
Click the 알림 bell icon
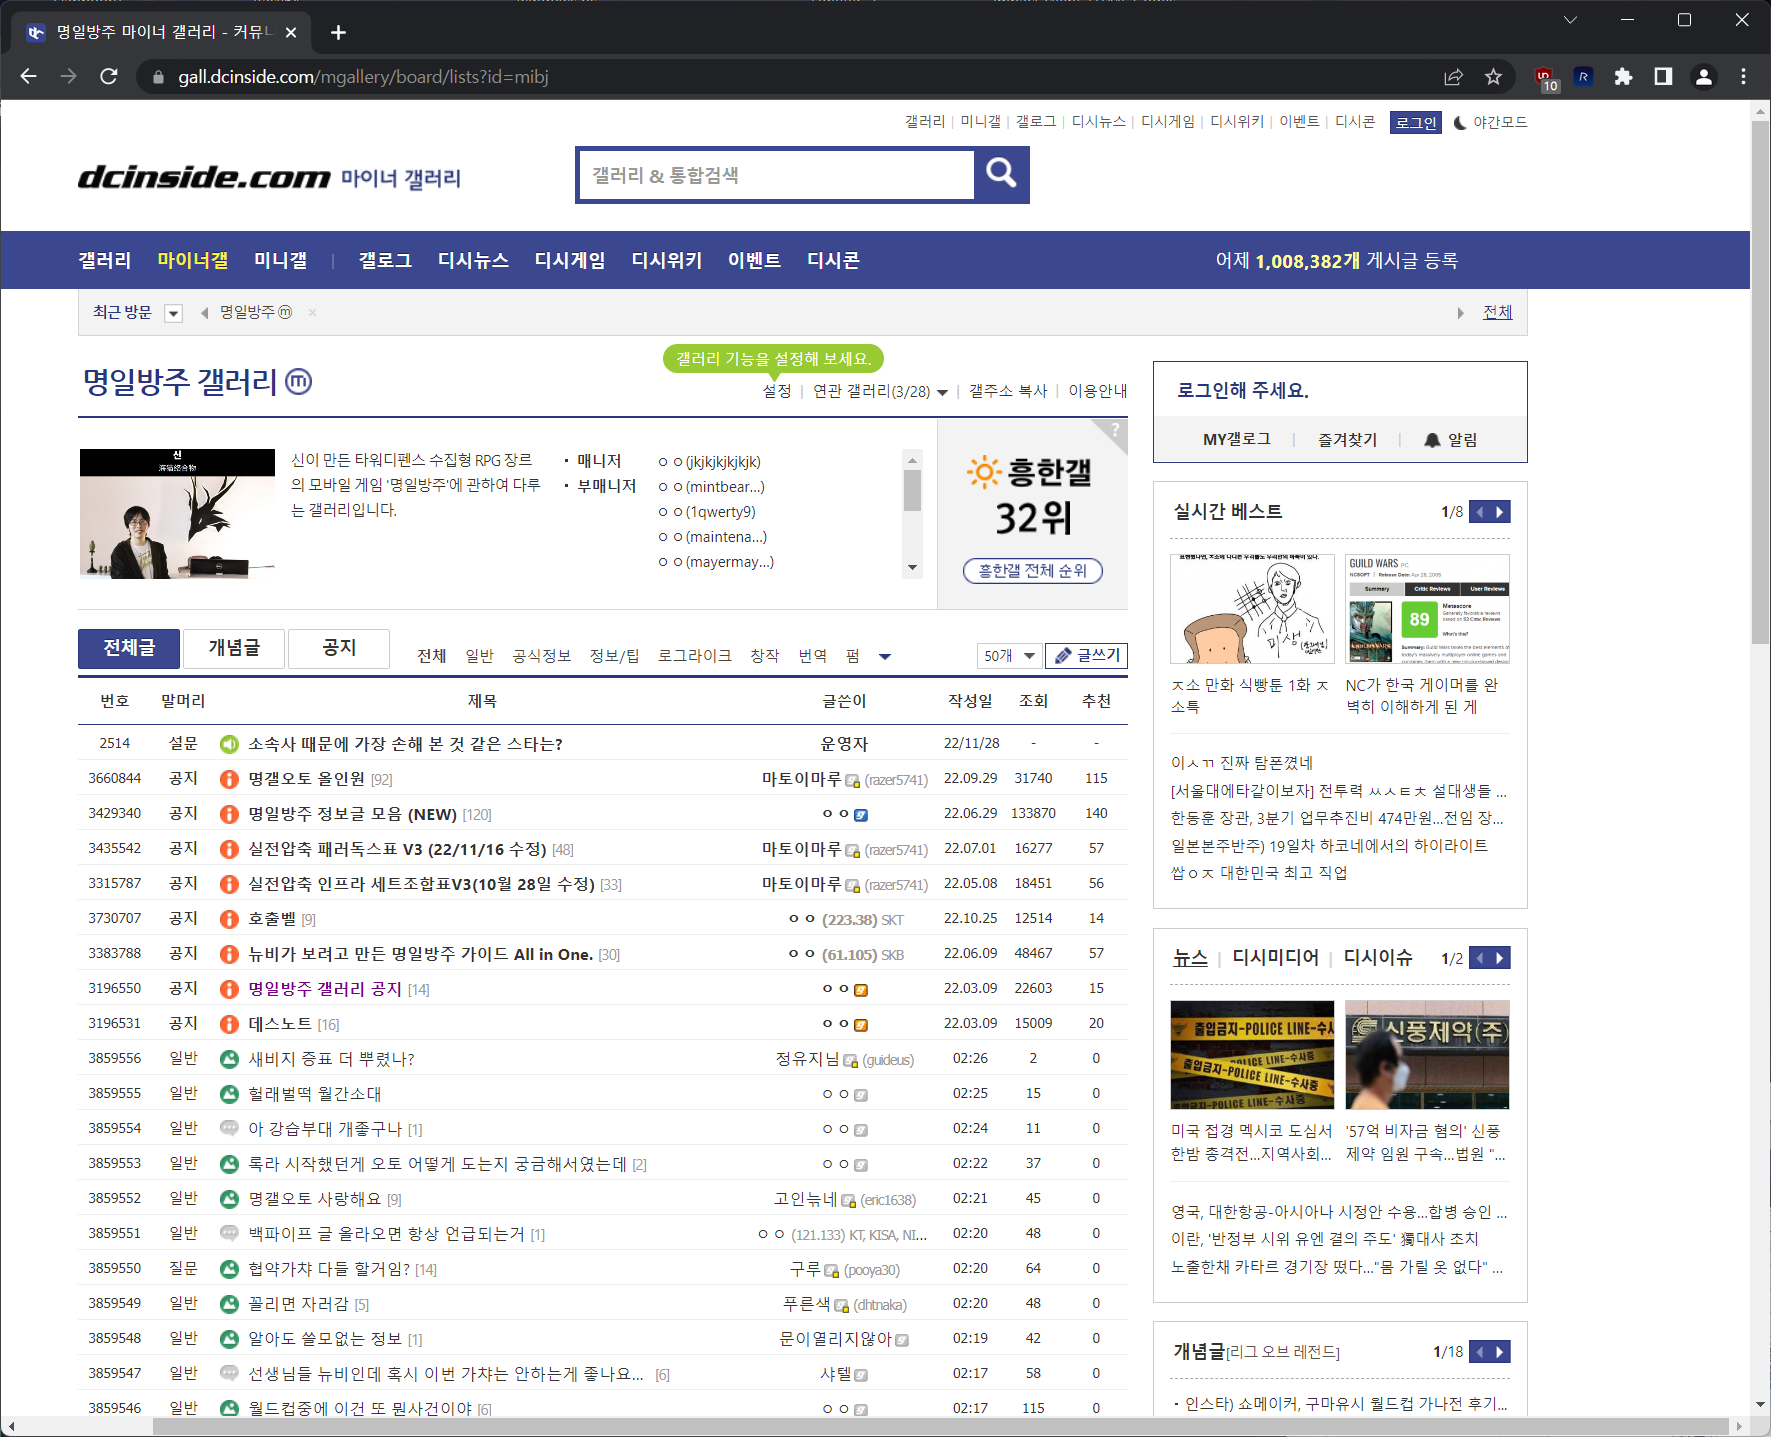1433,439
